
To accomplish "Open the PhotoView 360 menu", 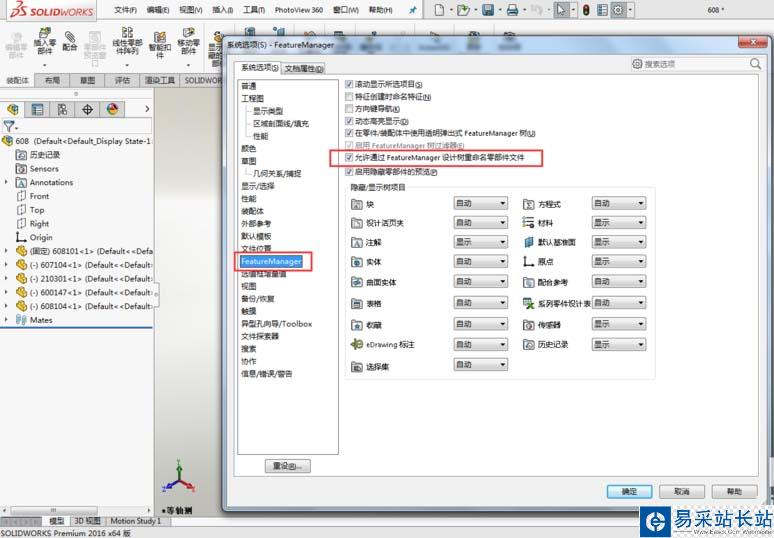I will click(299, 10).
